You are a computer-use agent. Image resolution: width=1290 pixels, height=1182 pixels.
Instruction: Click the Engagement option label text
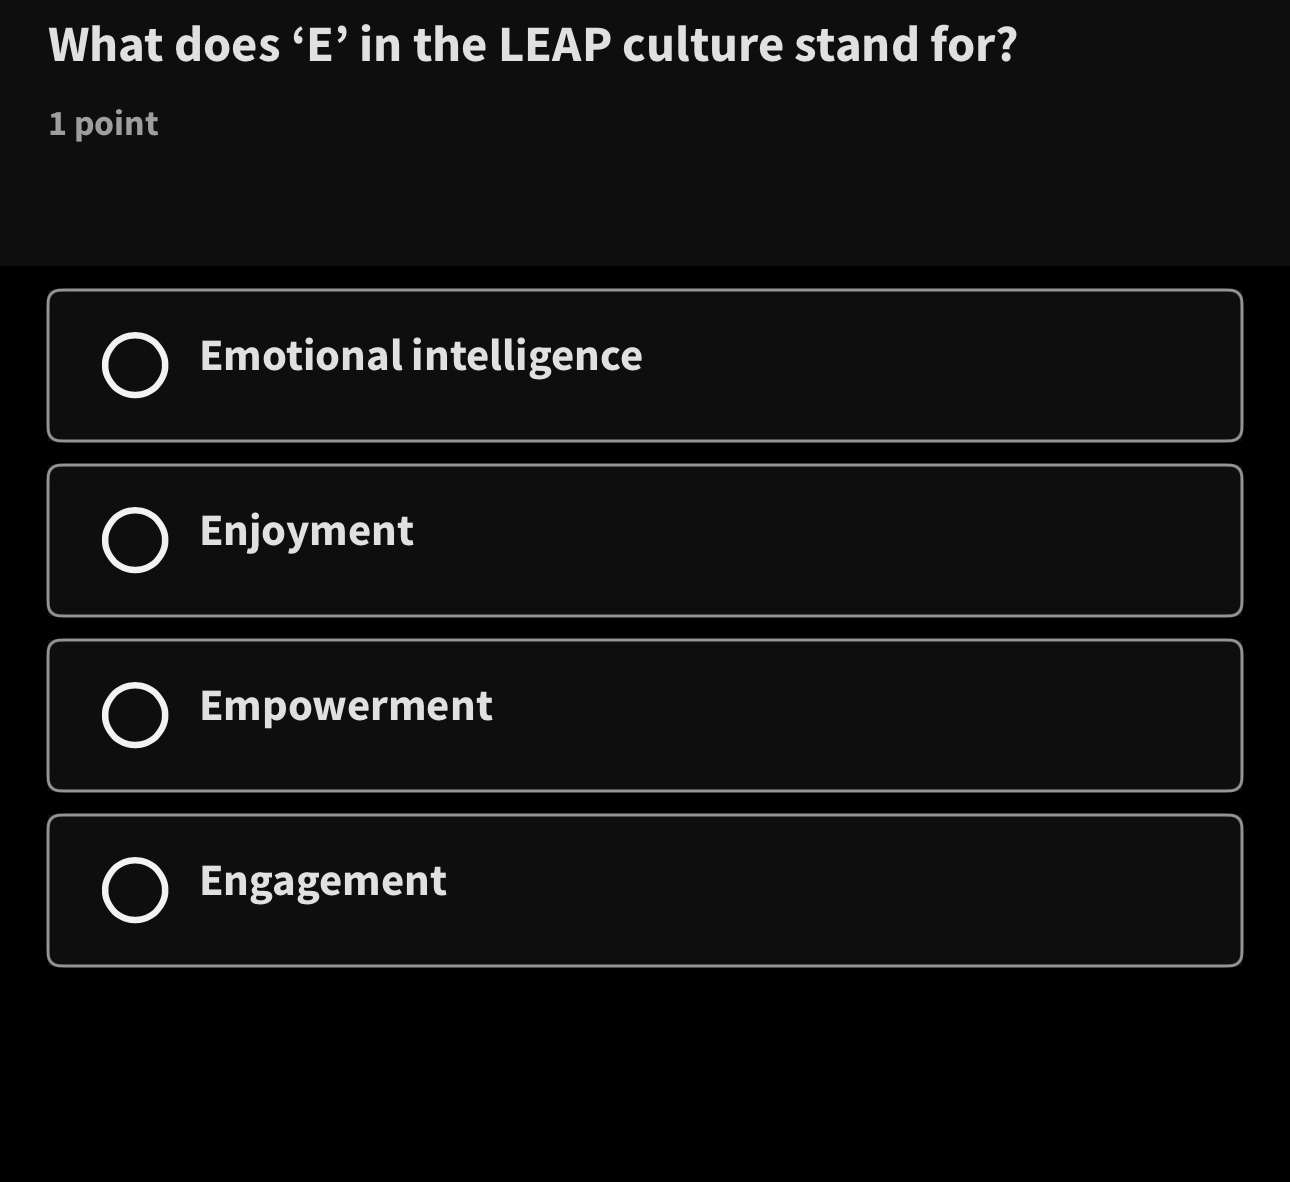click(x=322, y=881)
